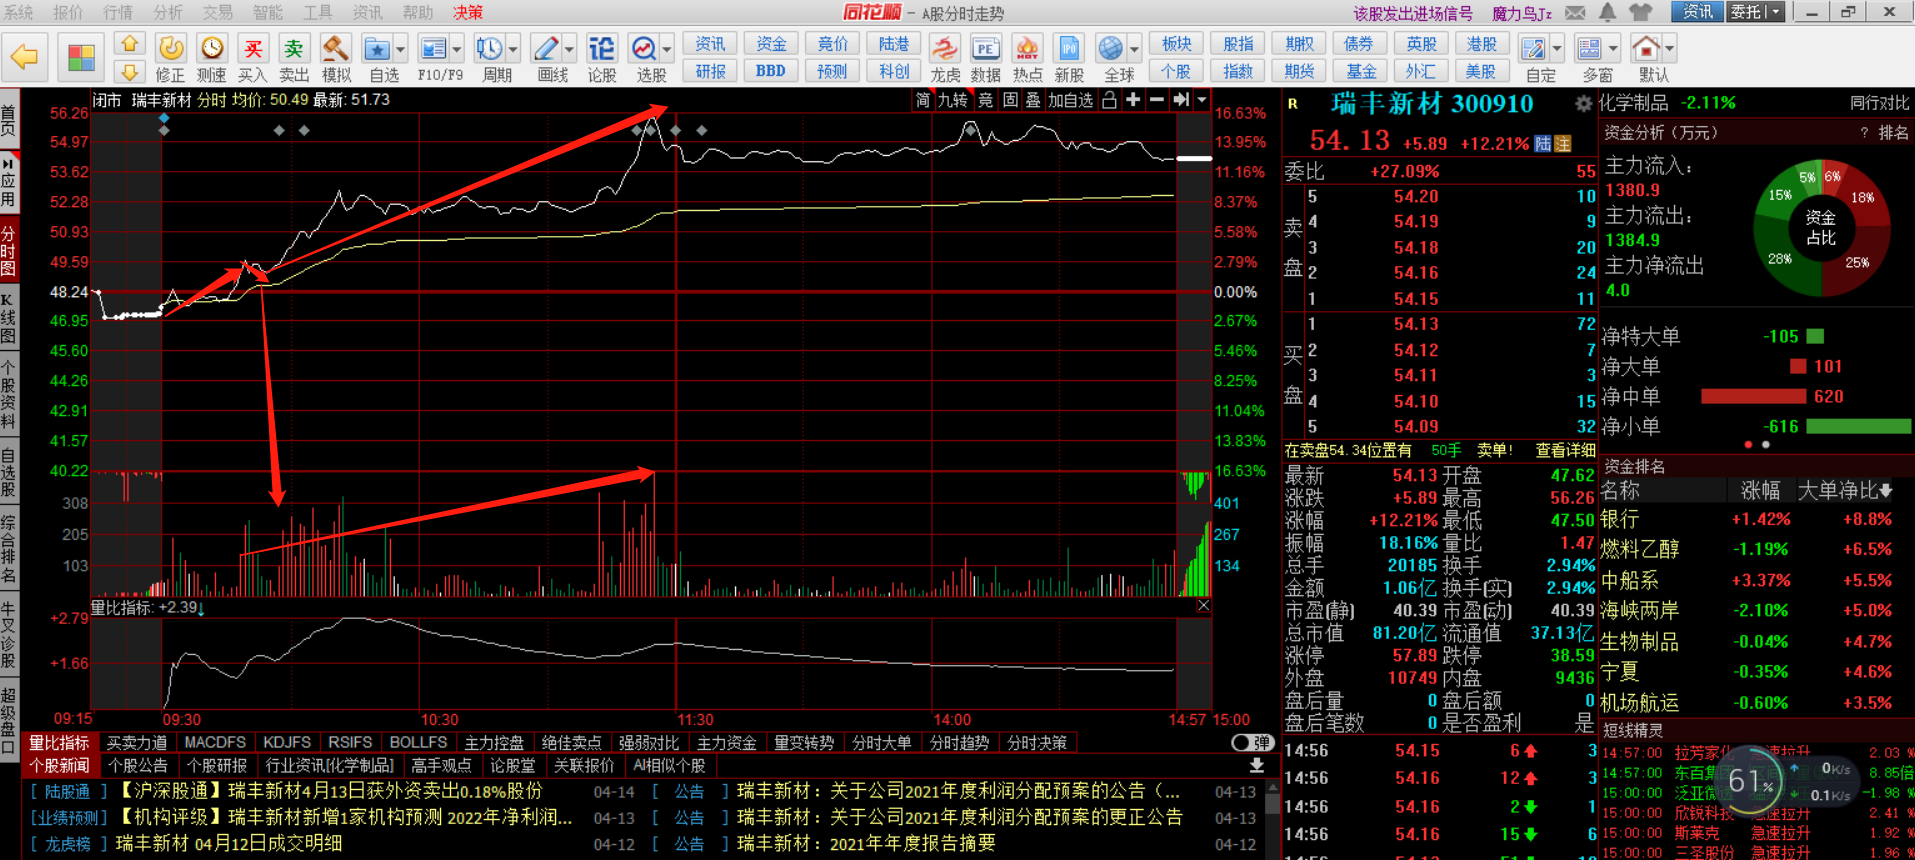Click the 默认 house icon
1915x860 pixels.
pyautogui.click(x=1645, y=48)
